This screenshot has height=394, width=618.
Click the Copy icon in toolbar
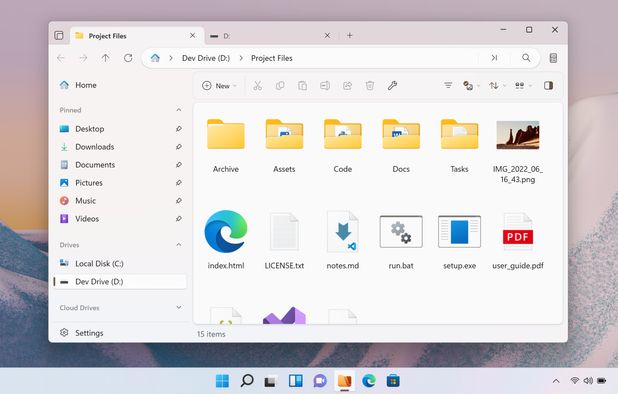[280, 85]
